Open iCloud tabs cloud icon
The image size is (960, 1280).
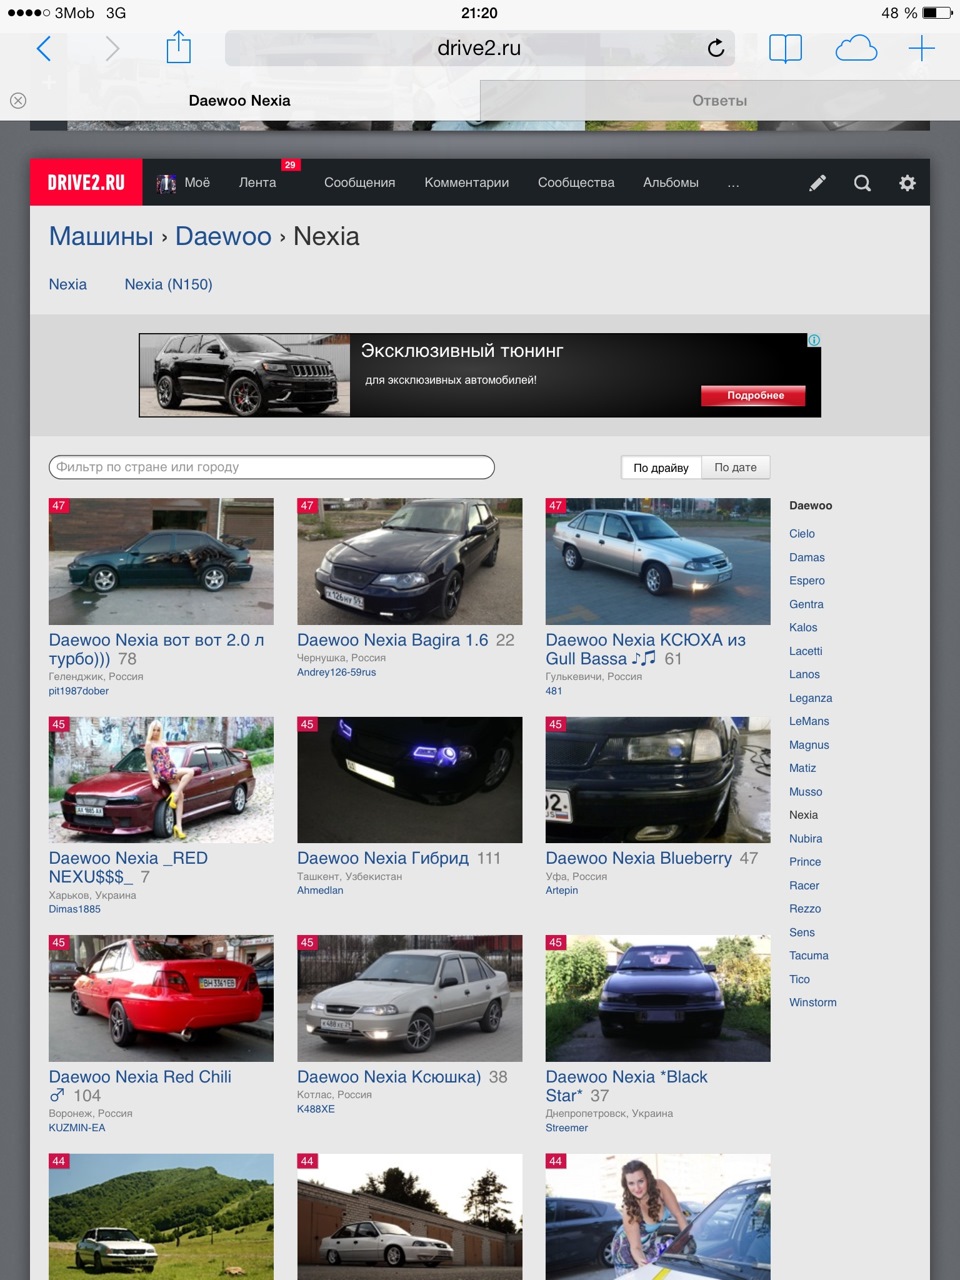point(856,48)
